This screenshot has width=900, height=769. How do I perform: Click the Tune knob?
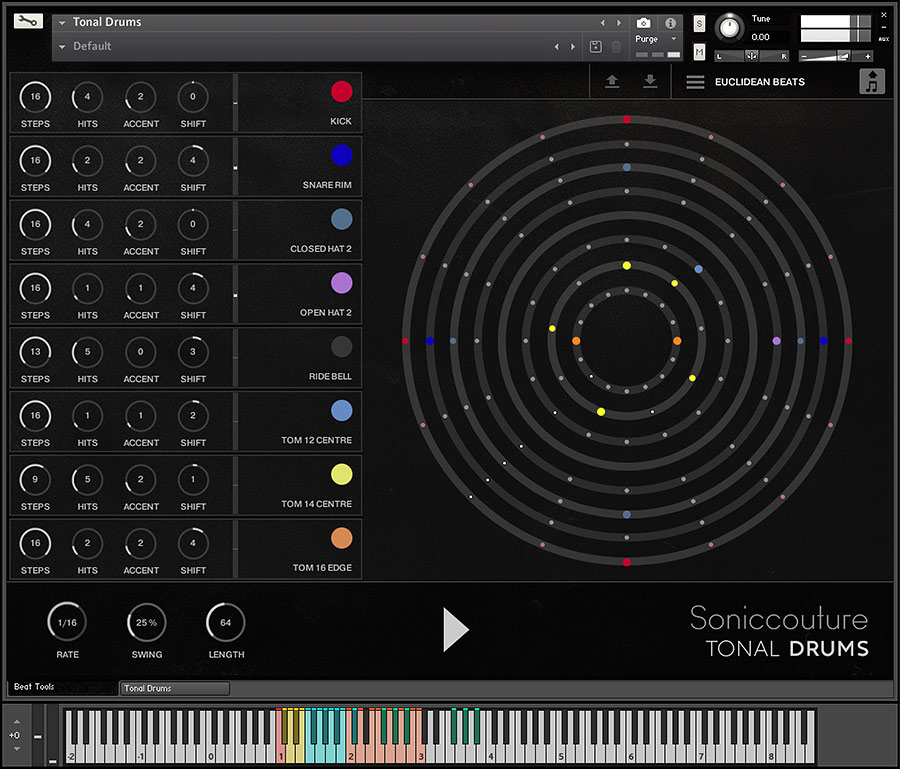click(x=730, y=28)
